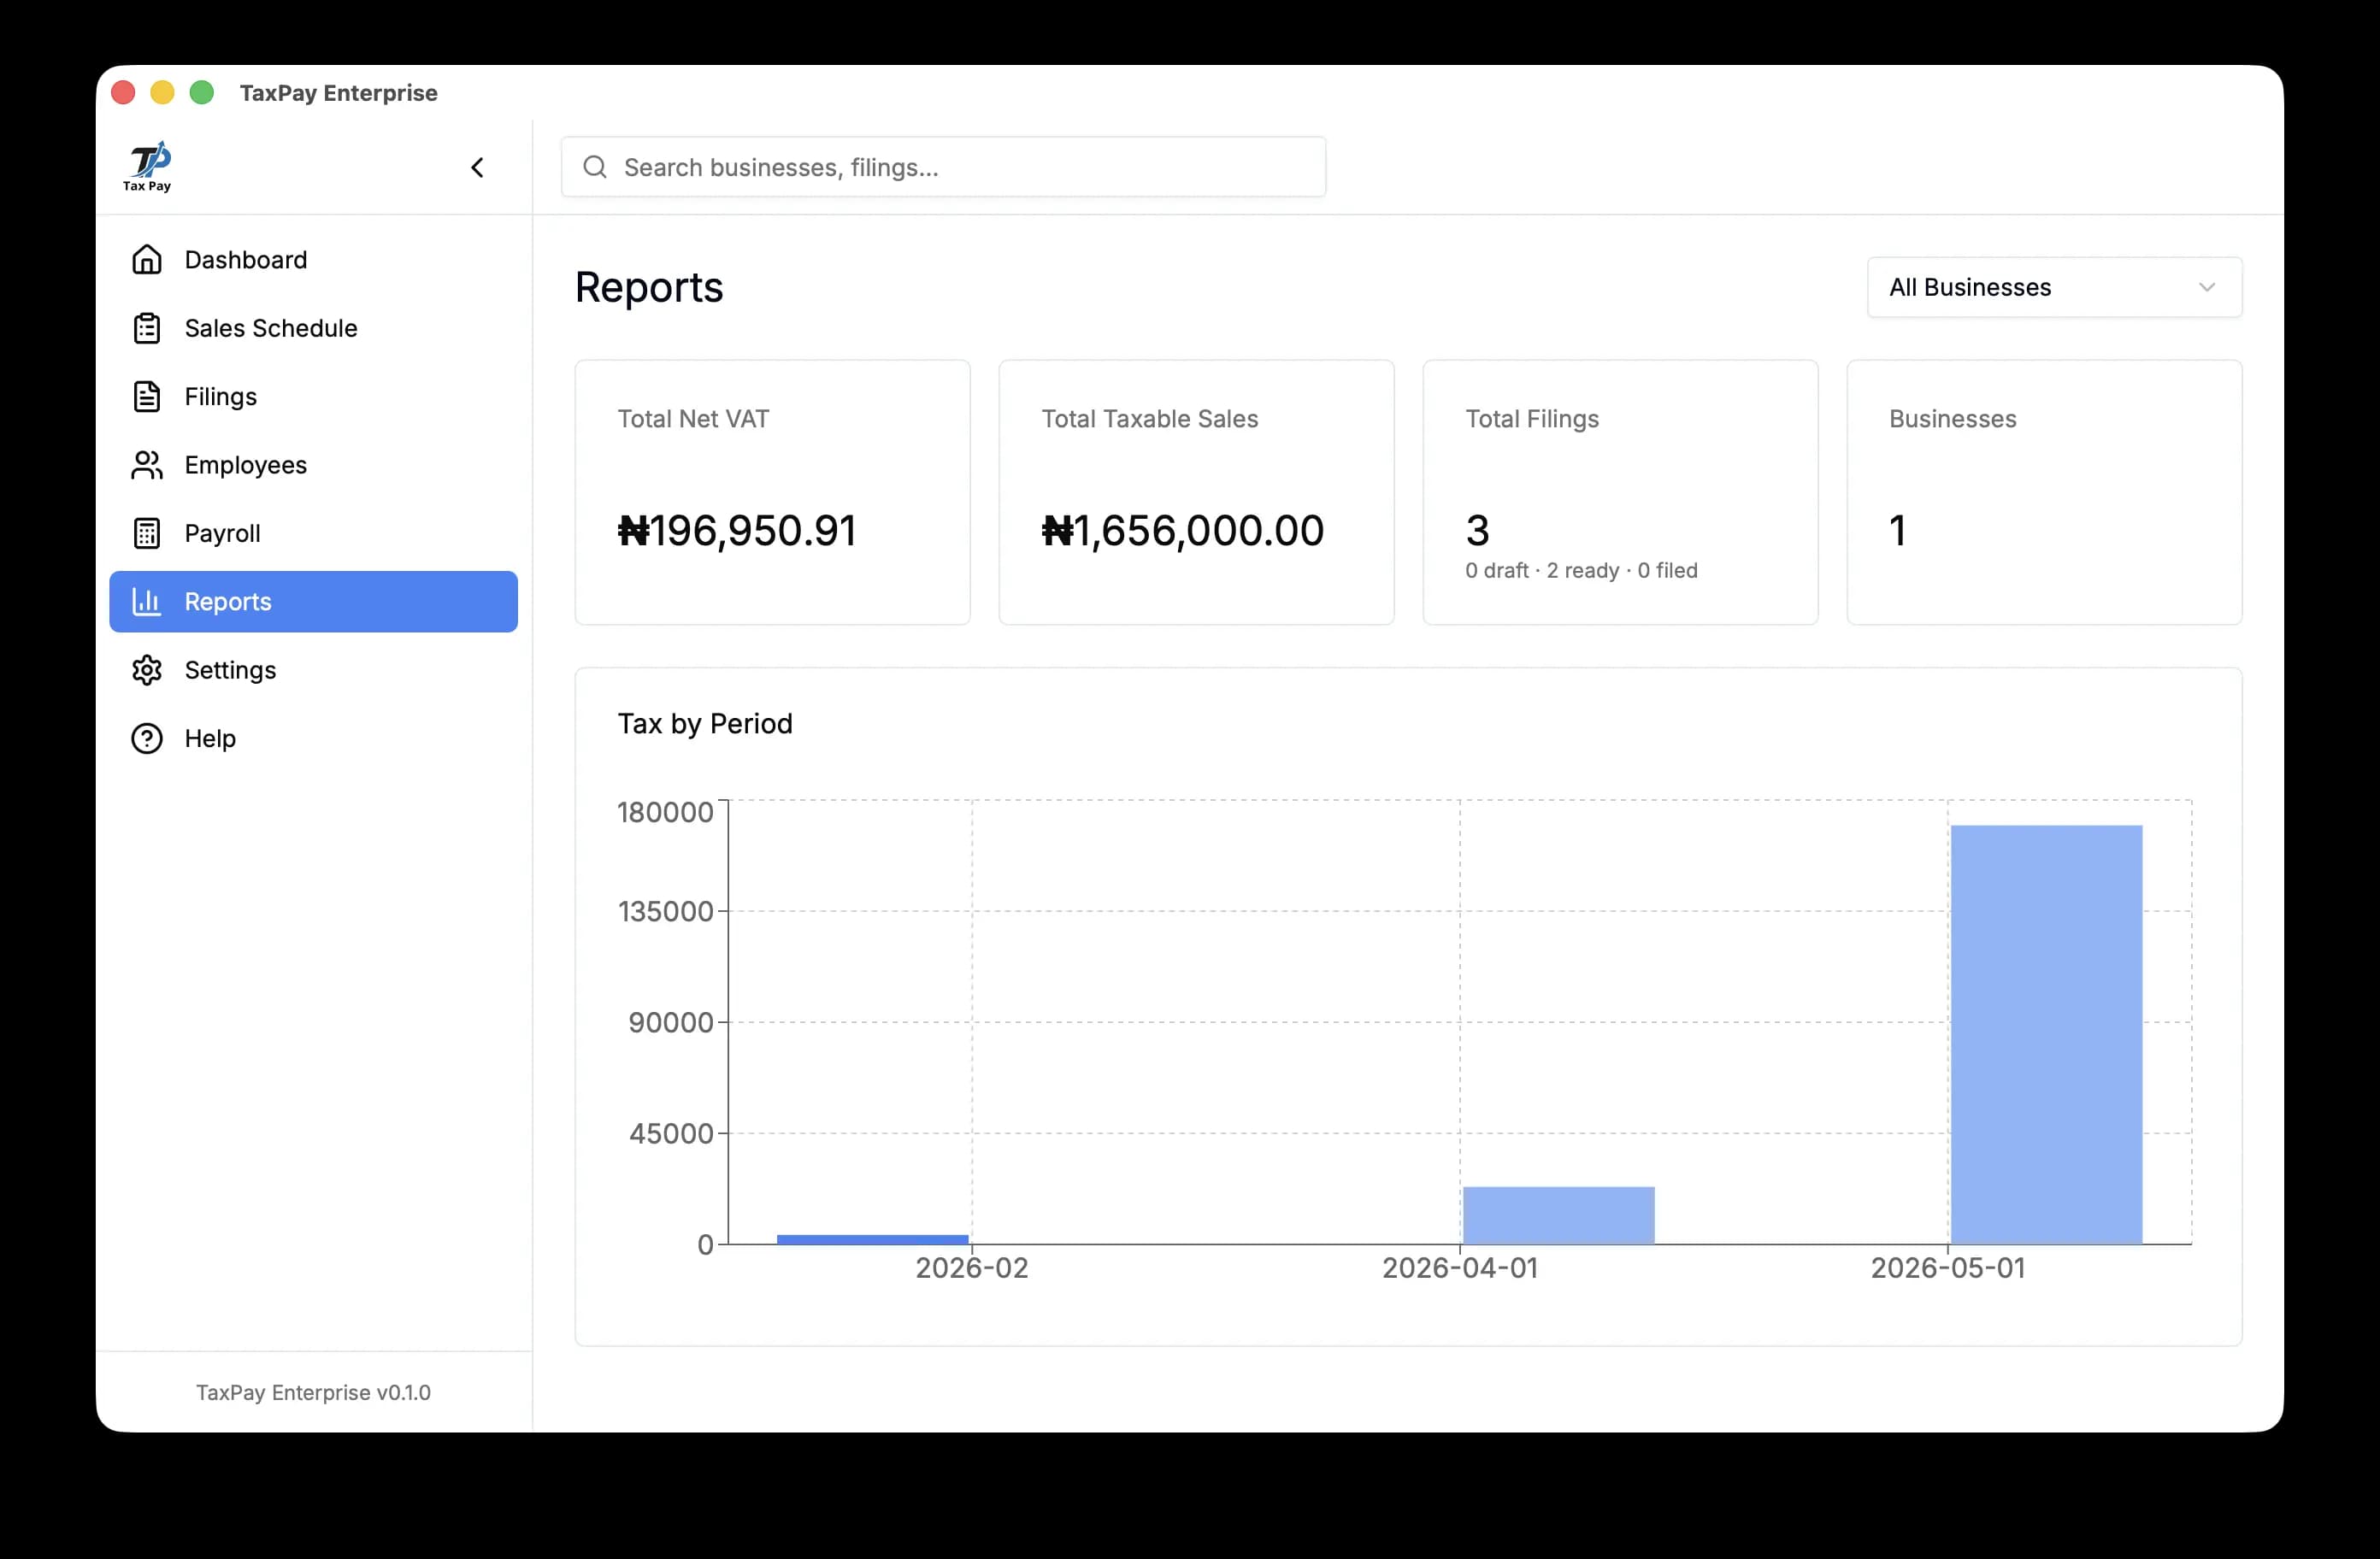
Task: Click the Tax by Period heading
Action: [x=705, y=723]
